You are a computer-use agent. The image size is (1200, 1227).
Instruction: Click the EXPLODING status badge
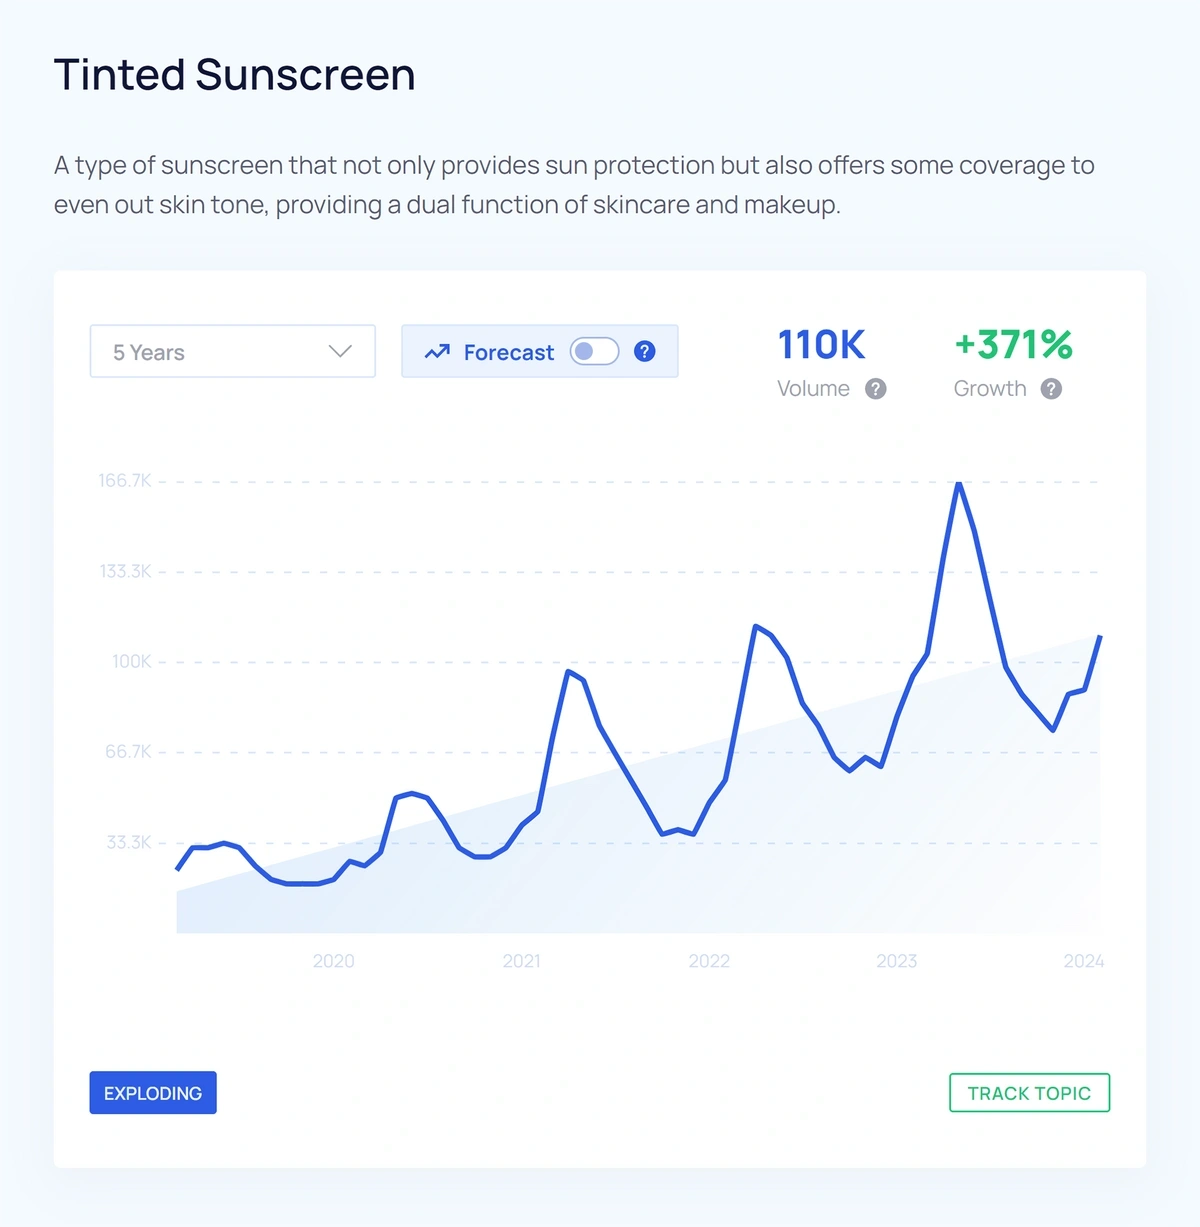(x=152, y=1093)
